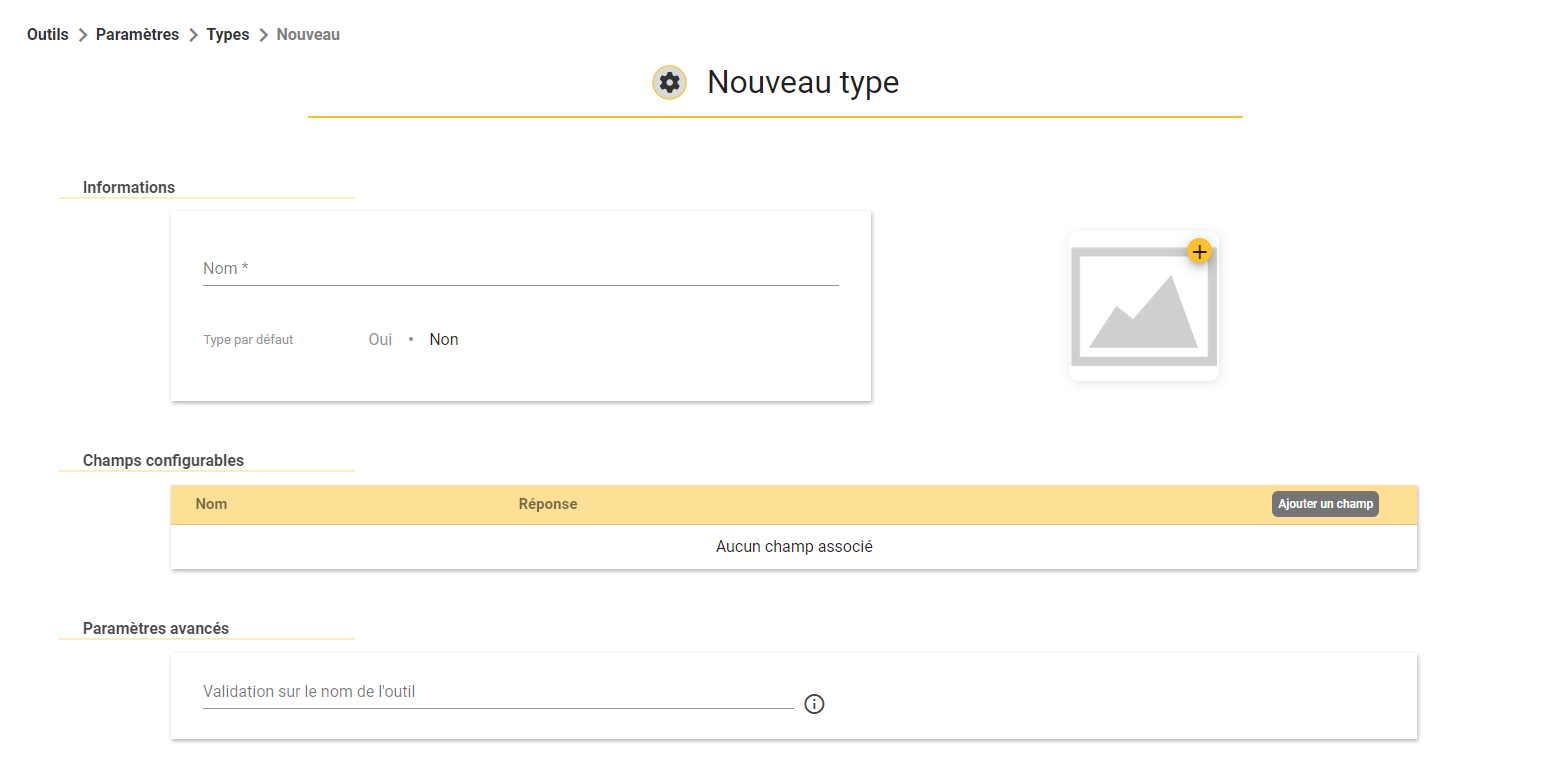Focus the Validation sur le nom de l'outil field
Viewport: 1558px width, 763px height.
point(498,692)
